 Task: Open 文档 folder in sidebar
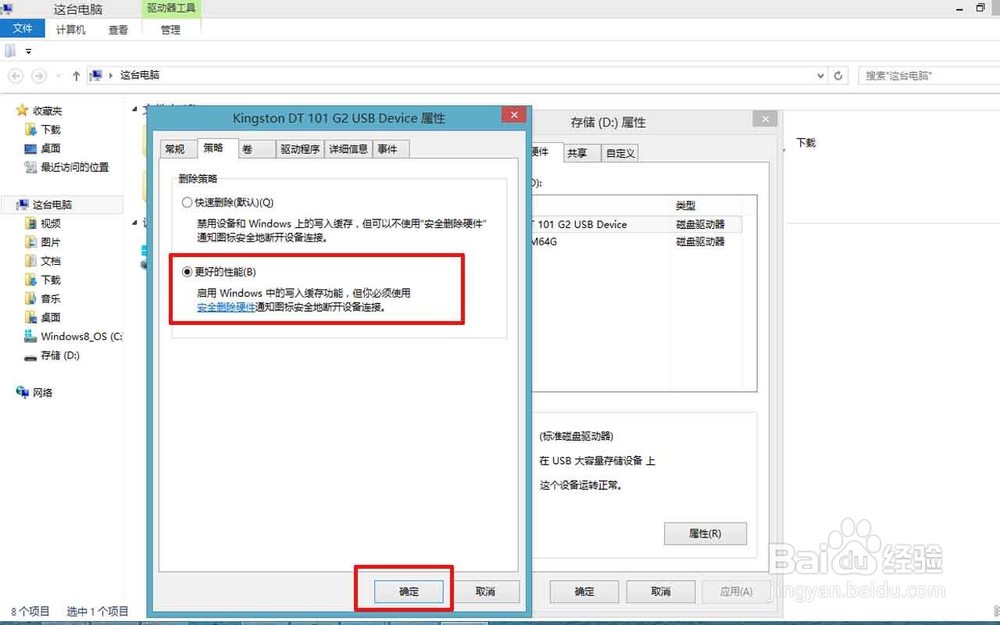click(50, 261)
